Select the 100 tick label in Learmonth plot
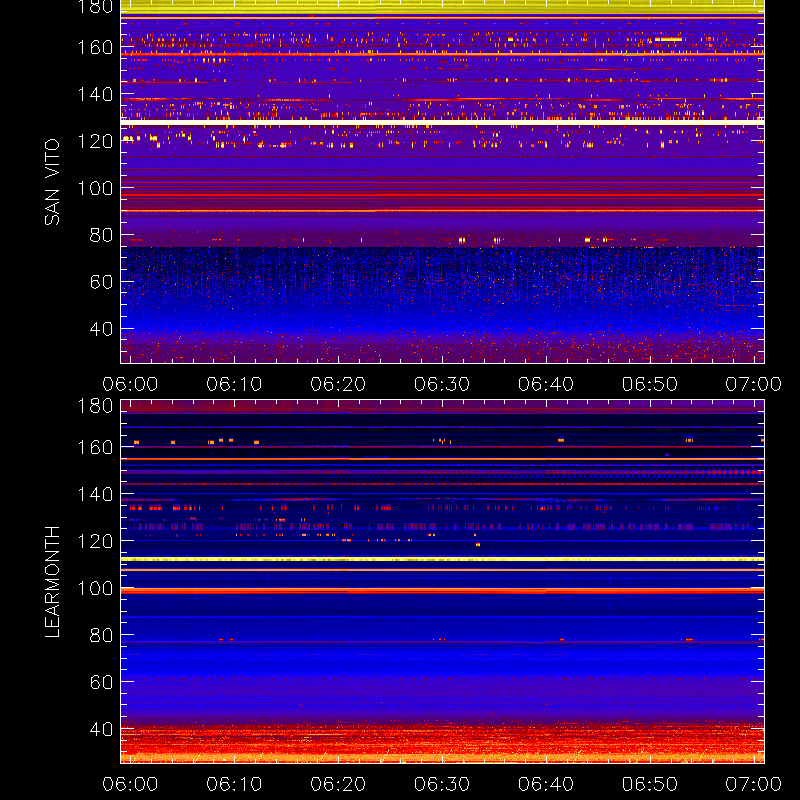 tap(95, 588)
